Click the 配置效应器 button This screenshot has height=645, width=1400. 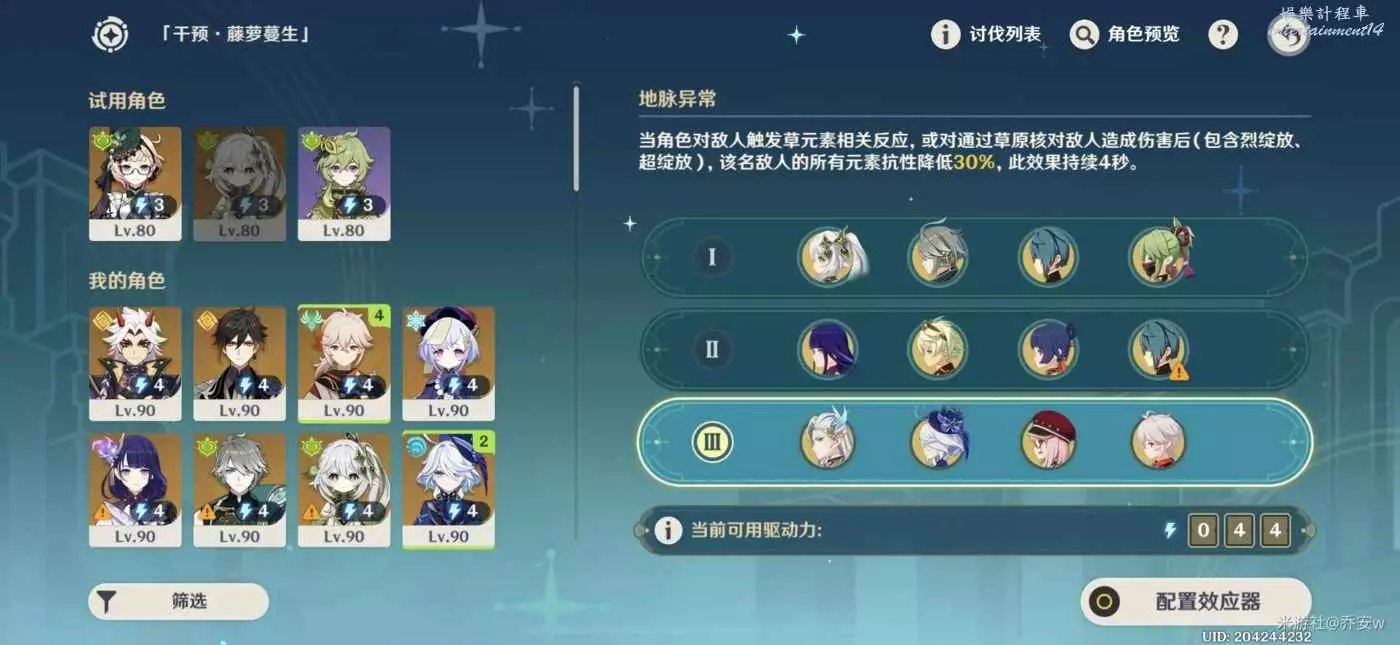pos(1196,602)
